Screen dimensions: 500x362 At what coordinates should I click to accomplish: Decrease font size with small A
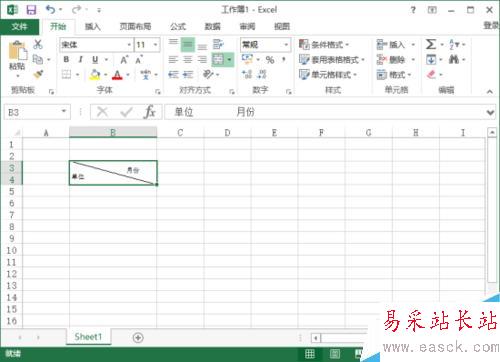tap(139, 60)
